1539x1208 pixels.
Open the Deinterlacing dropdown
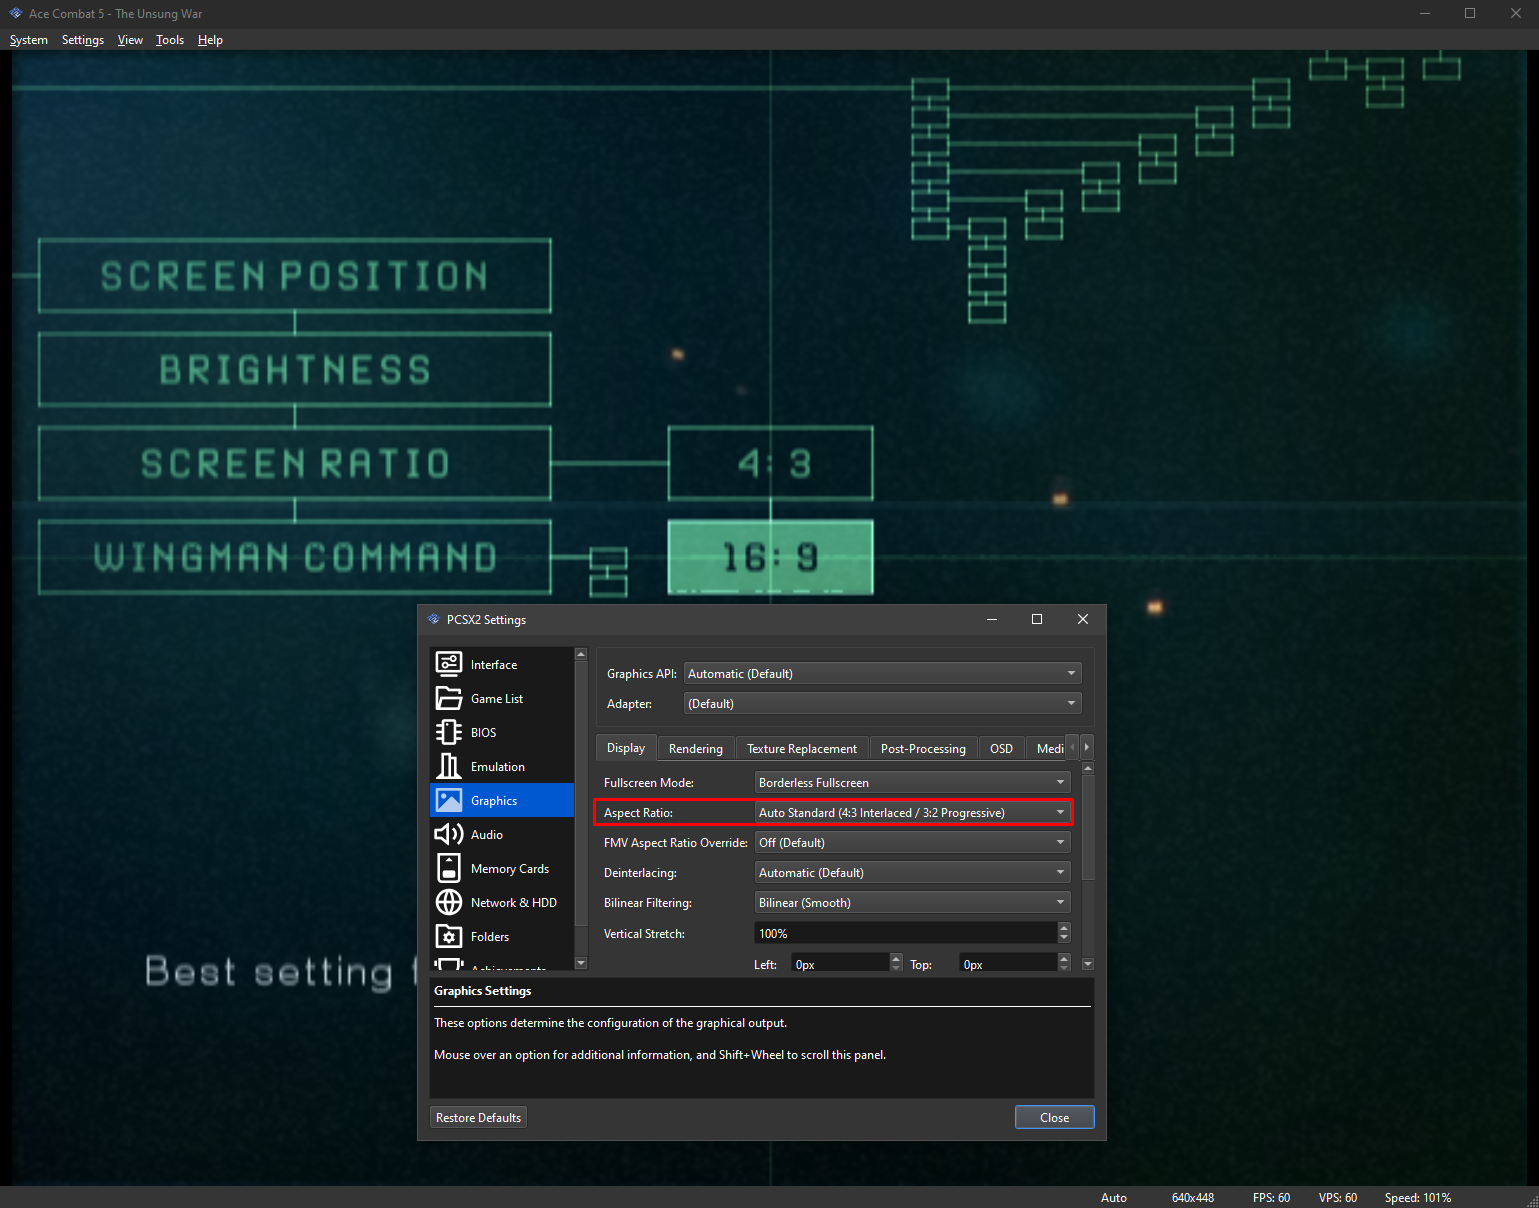(912, 873)
